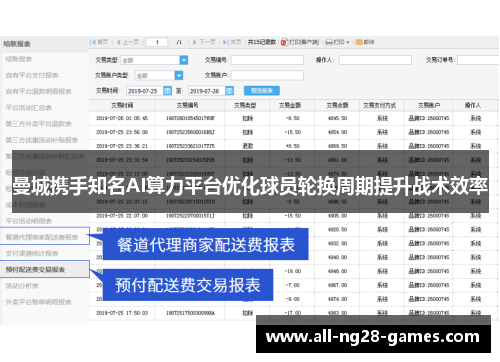This screenshot has width=500, height=362.
Task: Open 平台活动汇总表 in sidebar
Action: [x=28, y=108]
